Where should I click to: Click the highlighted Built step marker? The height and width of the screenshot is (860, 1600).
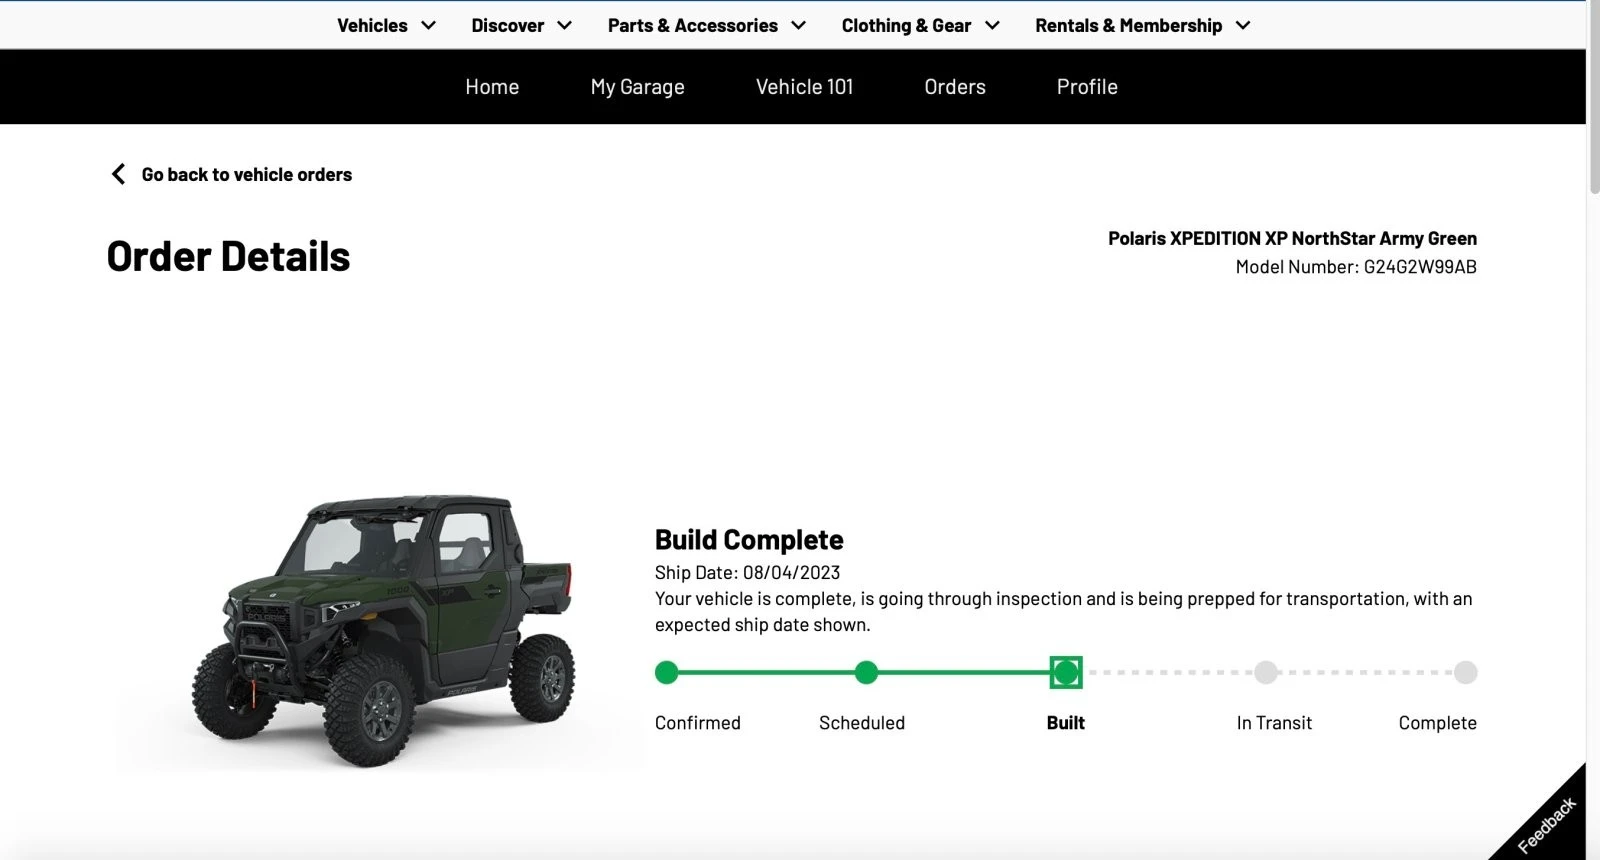[1066, 673]
